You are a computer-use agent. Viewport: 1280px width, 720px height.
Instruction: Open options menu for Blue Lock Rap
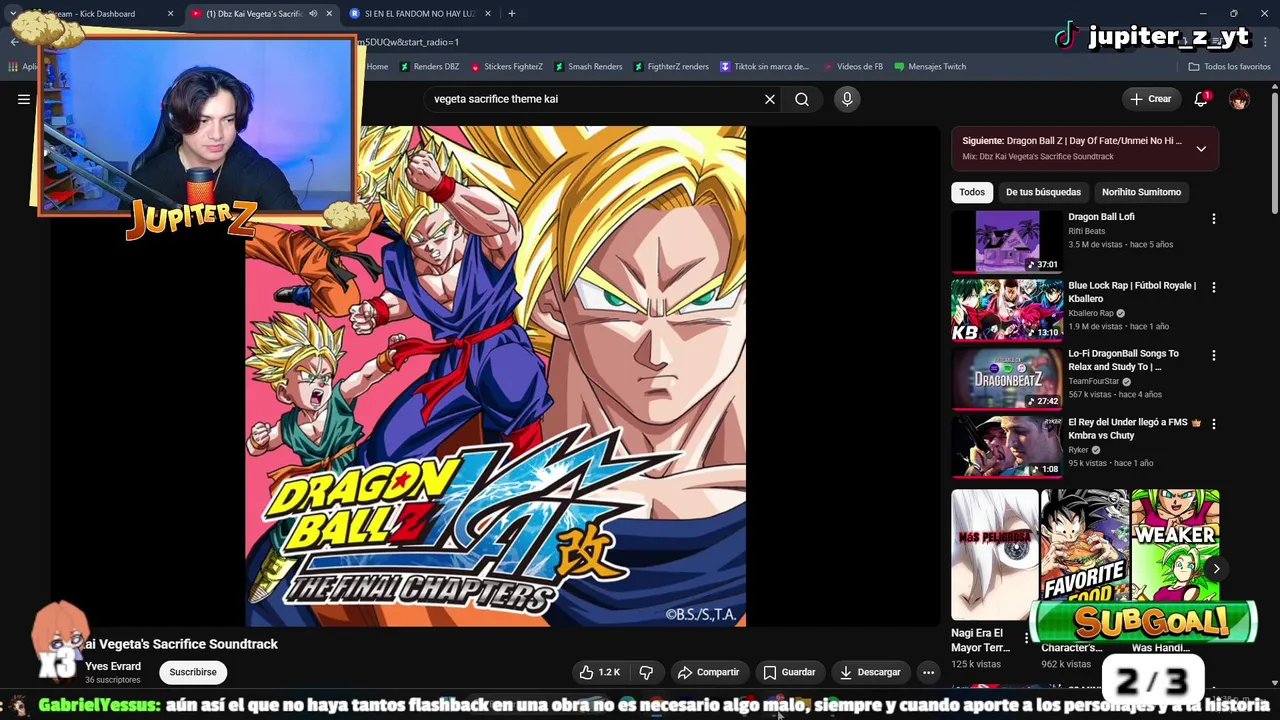1214,287
